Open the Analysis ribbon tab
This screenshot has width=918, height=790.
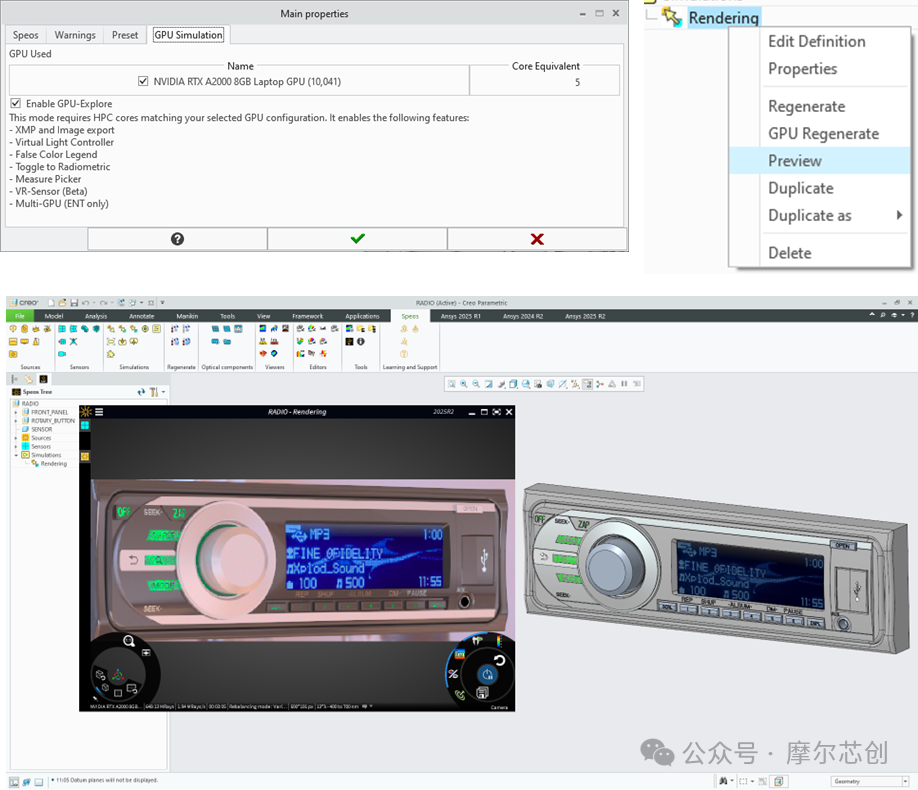pyautogui.click(x=96, y=316)
